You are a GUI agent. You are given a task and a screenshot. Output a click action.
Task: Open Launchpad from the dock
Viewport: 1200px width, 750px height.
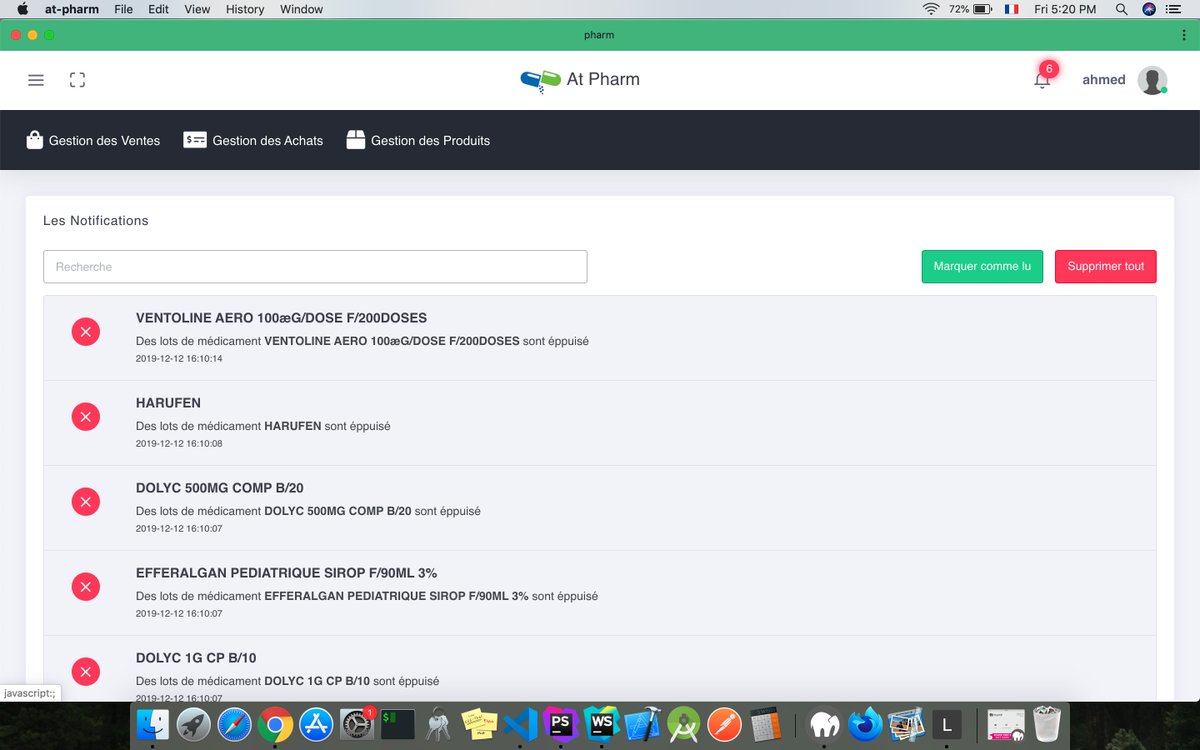194,724
